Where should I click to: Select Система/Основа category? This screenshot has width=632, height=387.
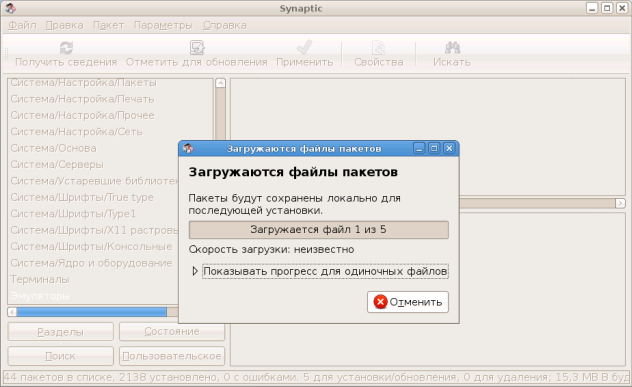[53, 148]
